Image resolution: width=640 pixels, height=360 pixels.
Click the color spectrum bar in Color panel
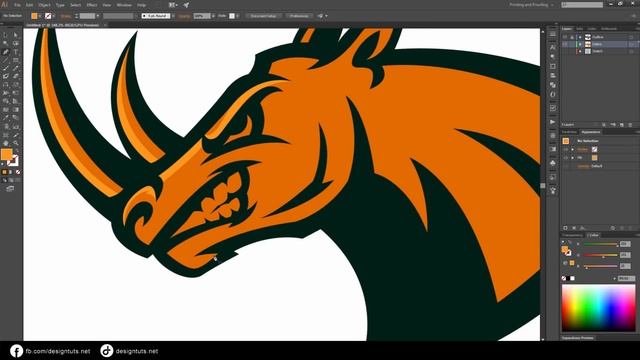(x=598, y=308)
